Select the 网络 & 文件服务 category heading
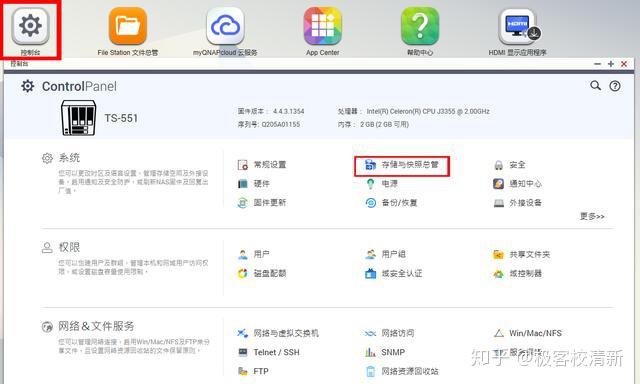The image size is (640, 384). tap(96, 326)
